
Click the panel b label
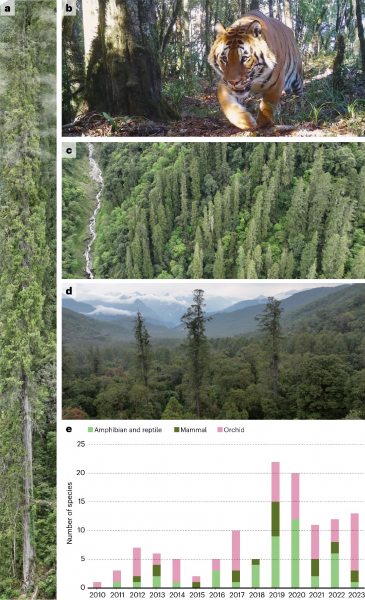tap(69, 7)
